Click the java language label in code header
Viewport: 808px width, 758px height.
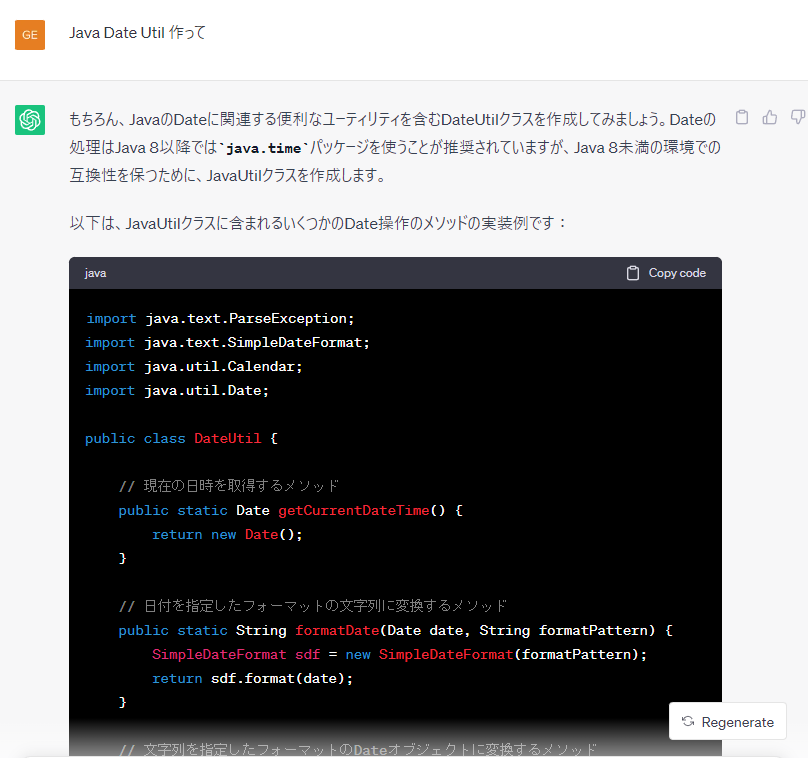pyautogui.click(x=96, y=273)
